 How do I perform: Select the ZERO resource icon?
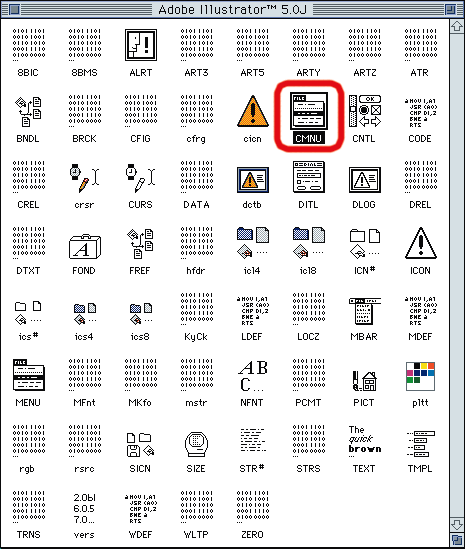[253, 507]
